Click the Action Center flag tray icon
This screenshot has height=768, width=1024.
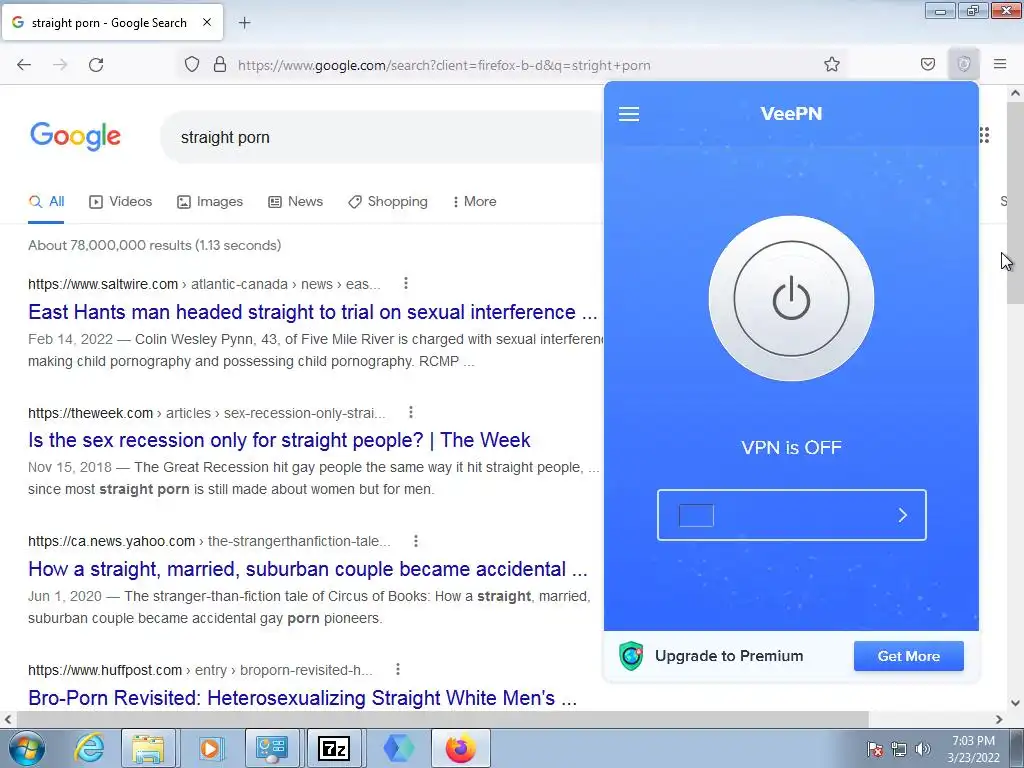[875, 749]
